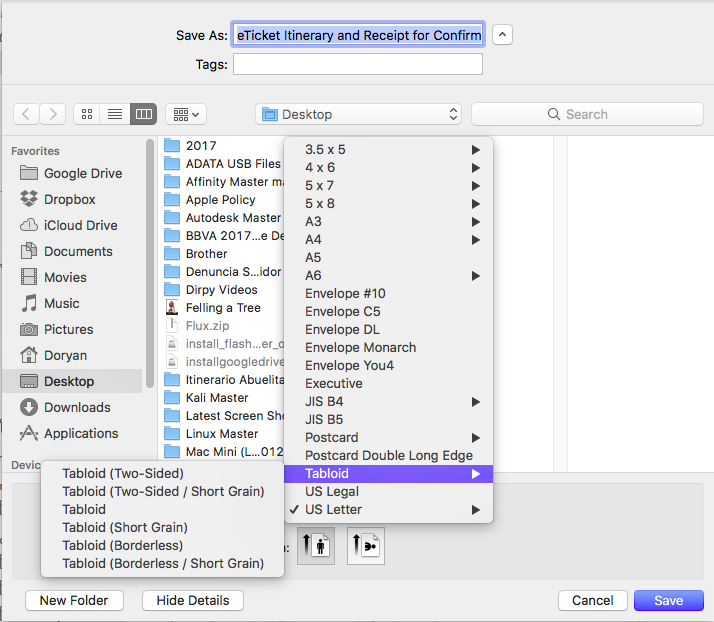
Task: Click the sidebar scrollbar
Action: coord(150,264)
